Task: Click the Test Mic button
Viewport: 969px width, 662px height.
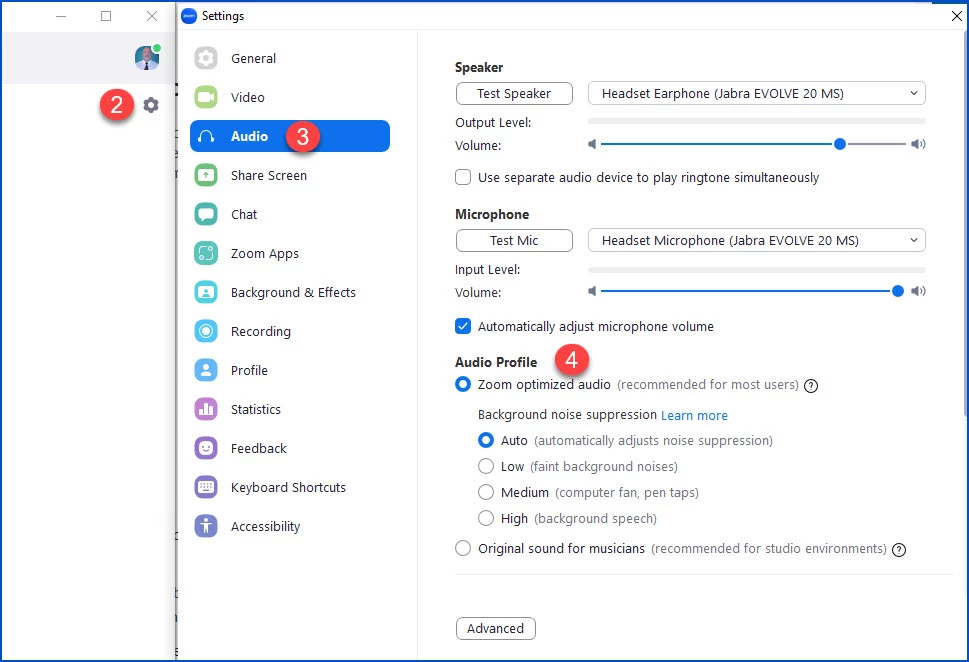Action: 514,240
